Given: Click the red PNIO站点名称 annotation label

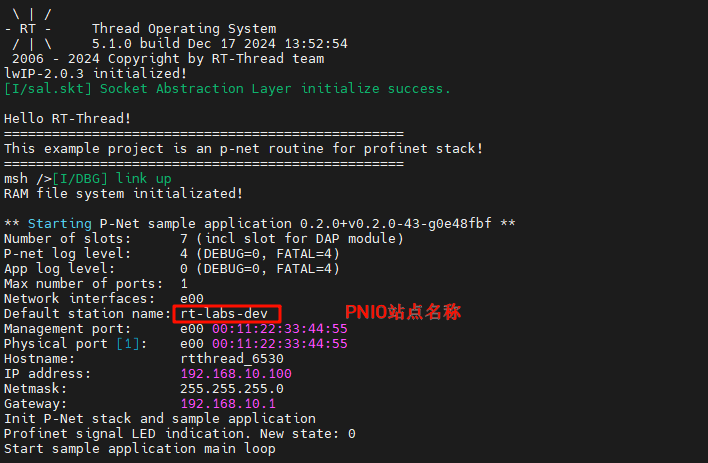Looking at the screenshot, I should (x=403, y=312).
